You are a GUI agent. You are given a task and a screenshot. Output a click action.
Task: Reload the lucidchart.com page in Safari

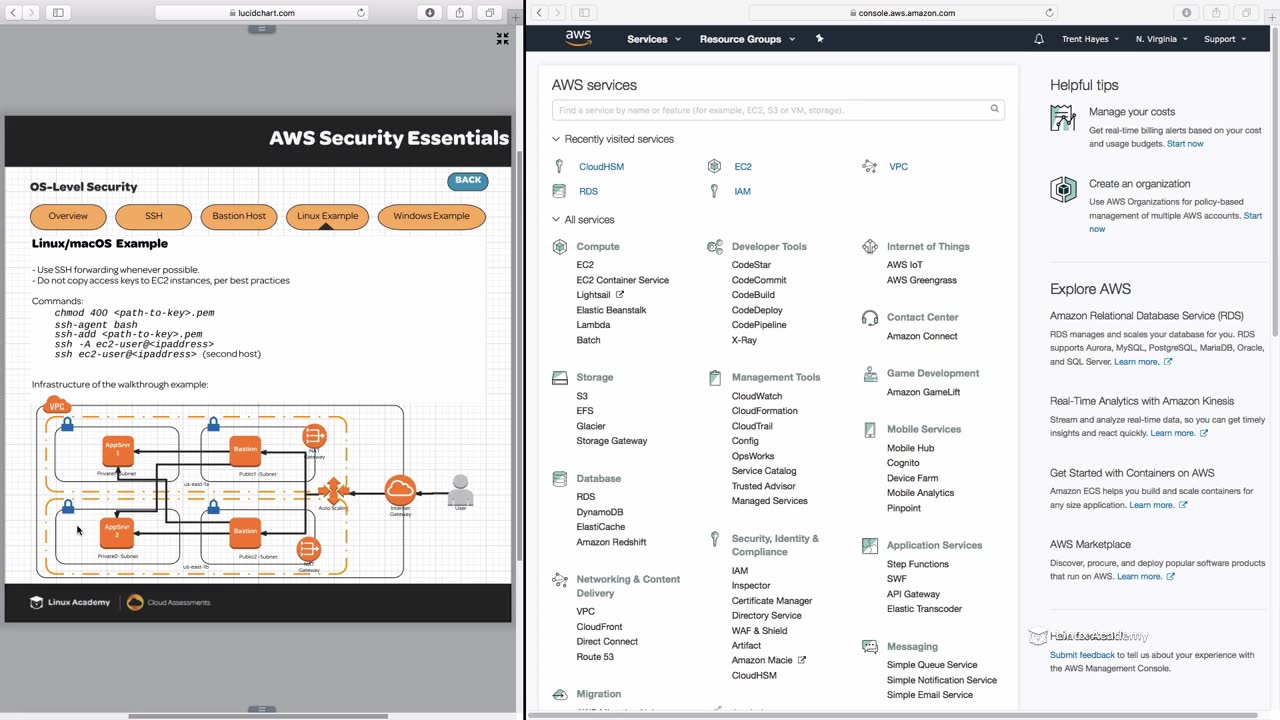pyautogui.click(x=361, y=13)
